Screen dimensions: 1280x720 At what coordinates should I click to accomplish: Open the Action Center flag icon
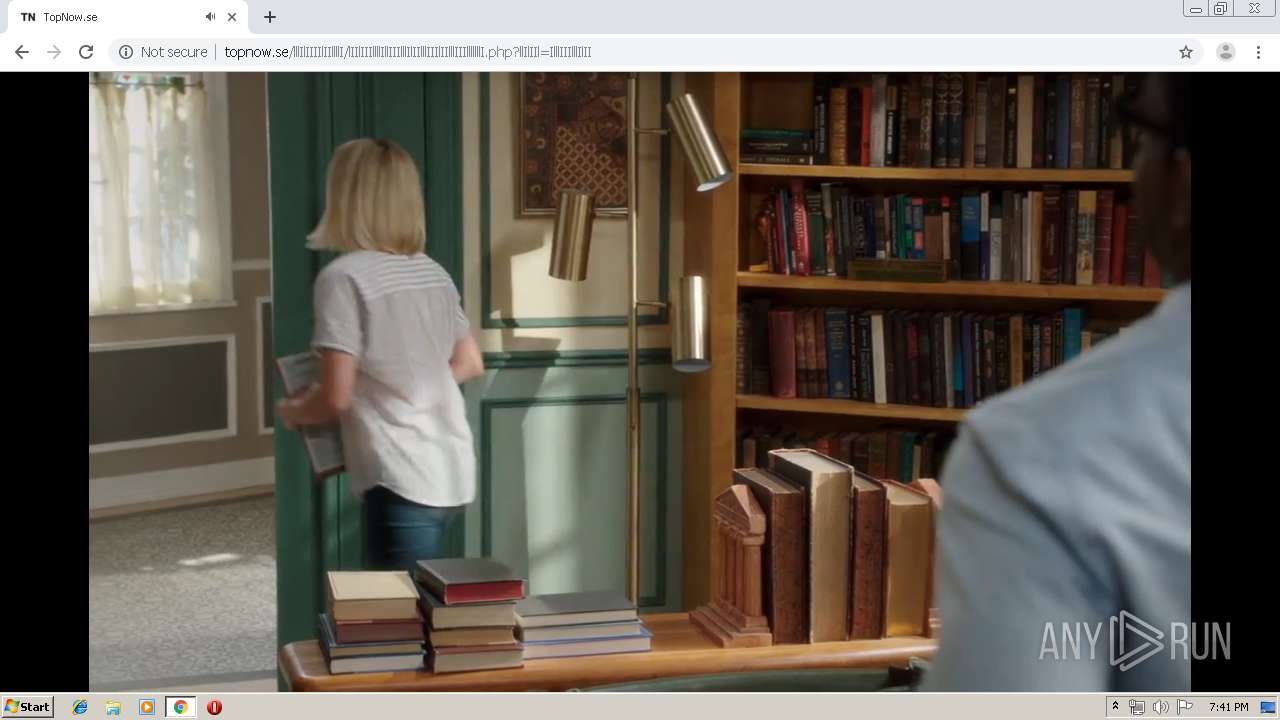pyautogui.click(x=1184, y=707)
